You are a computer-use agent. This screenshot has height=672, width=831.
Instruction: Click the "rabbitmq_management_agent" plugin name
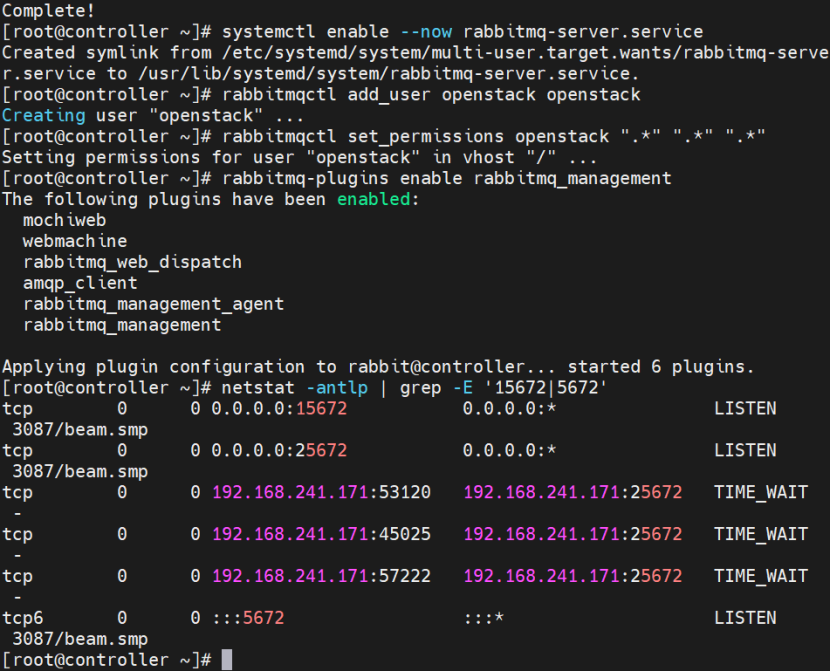pyautogui.click(x=153, y=304)
